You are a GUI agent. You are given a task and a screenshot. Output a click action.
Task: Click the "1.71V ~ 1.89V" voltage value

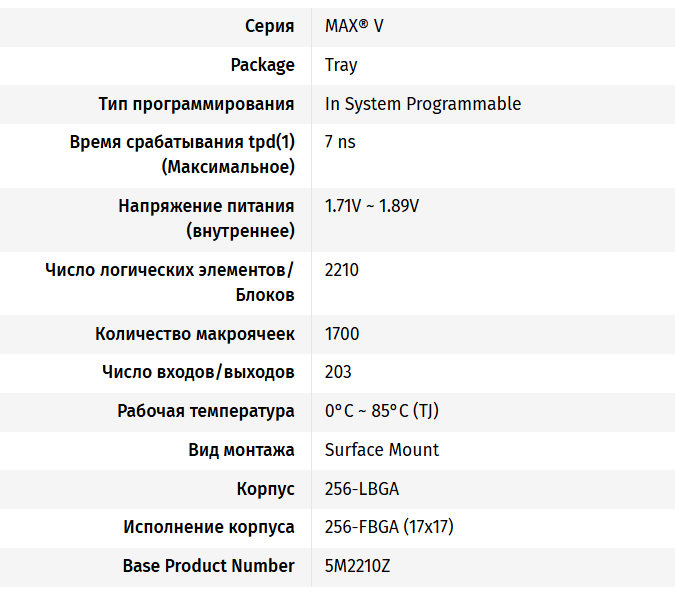tap(372, 206)
